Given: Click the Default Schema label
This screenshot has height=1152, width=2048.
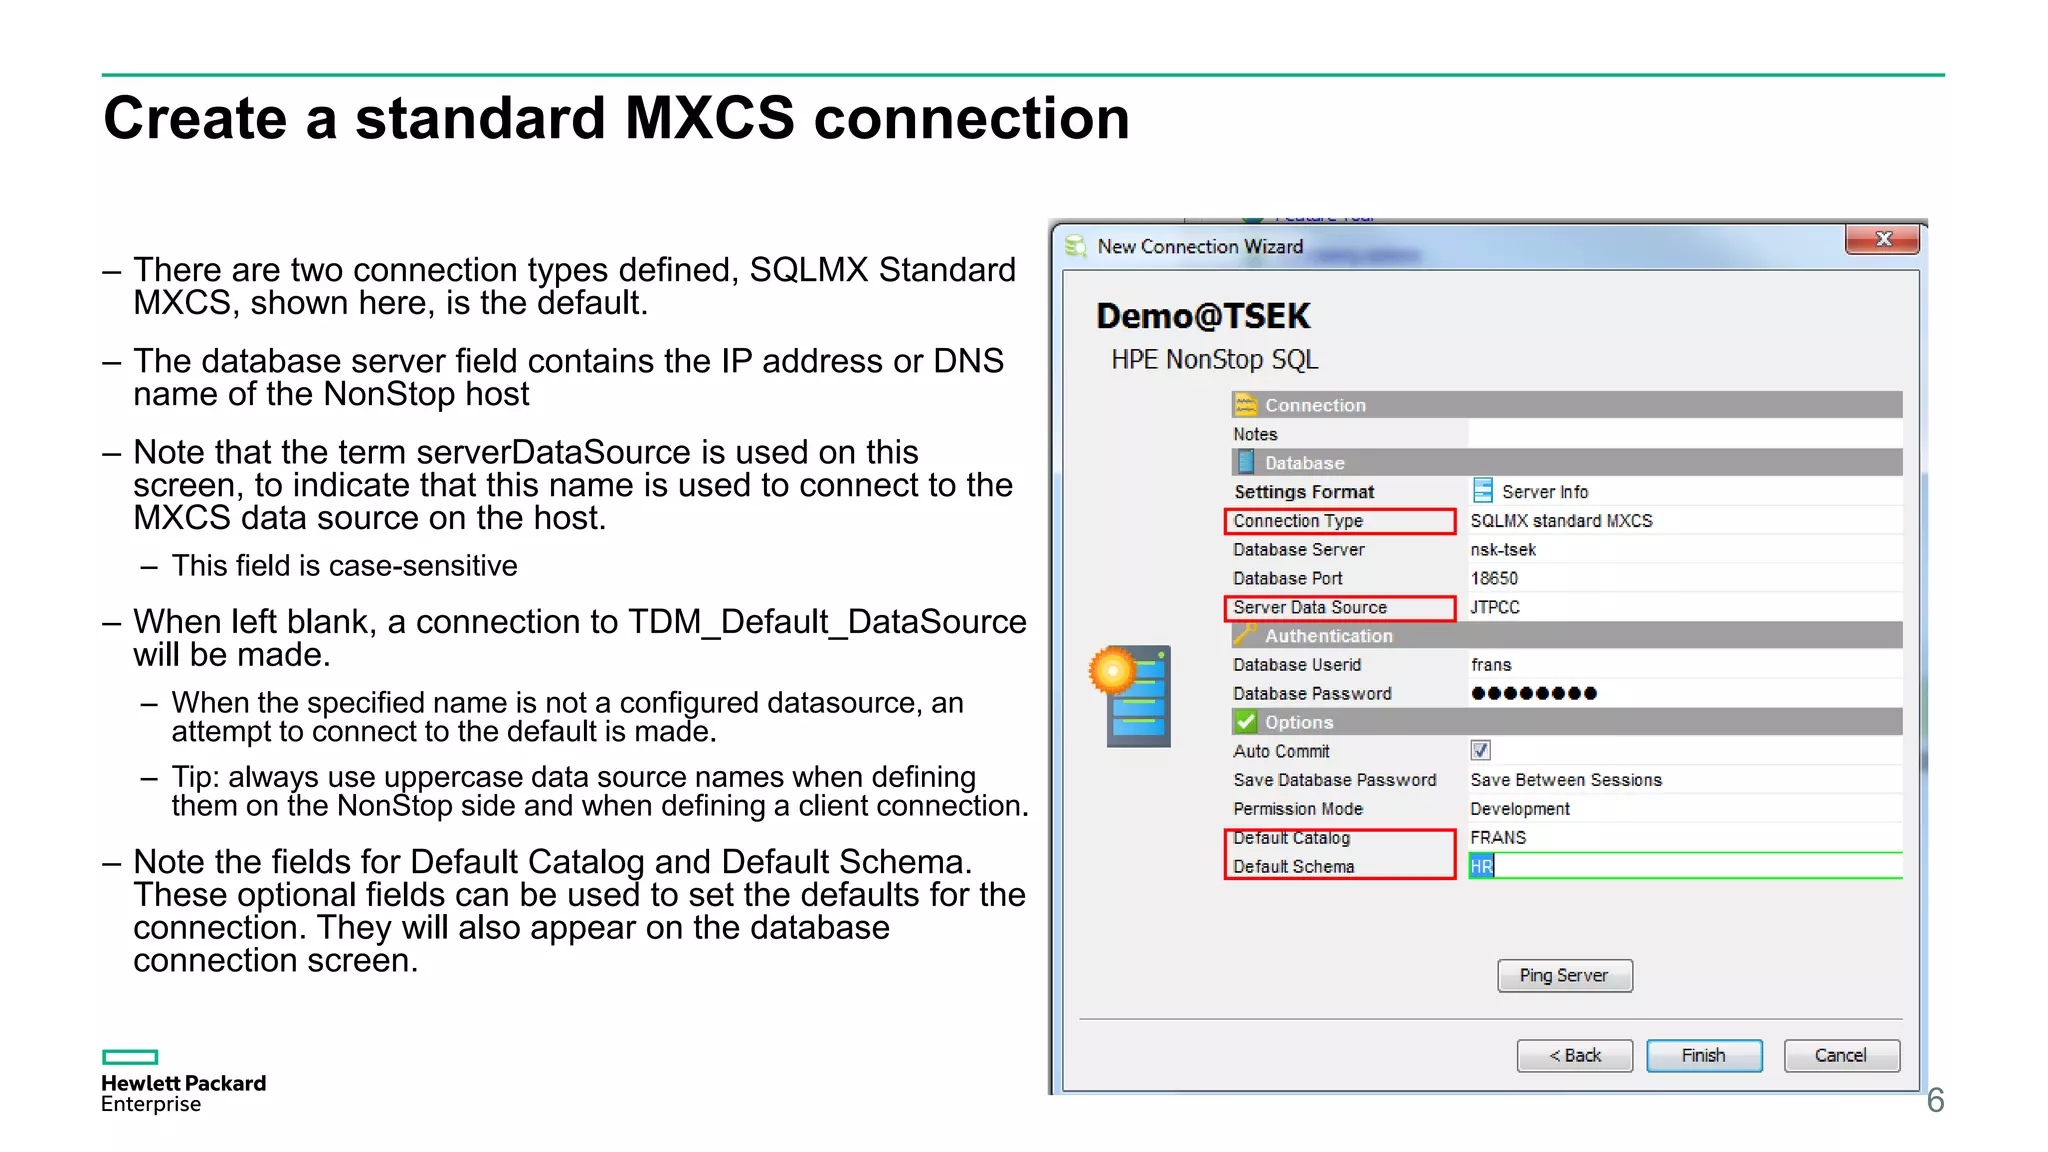Looking at the screenshot, I should coord(1294,867).
